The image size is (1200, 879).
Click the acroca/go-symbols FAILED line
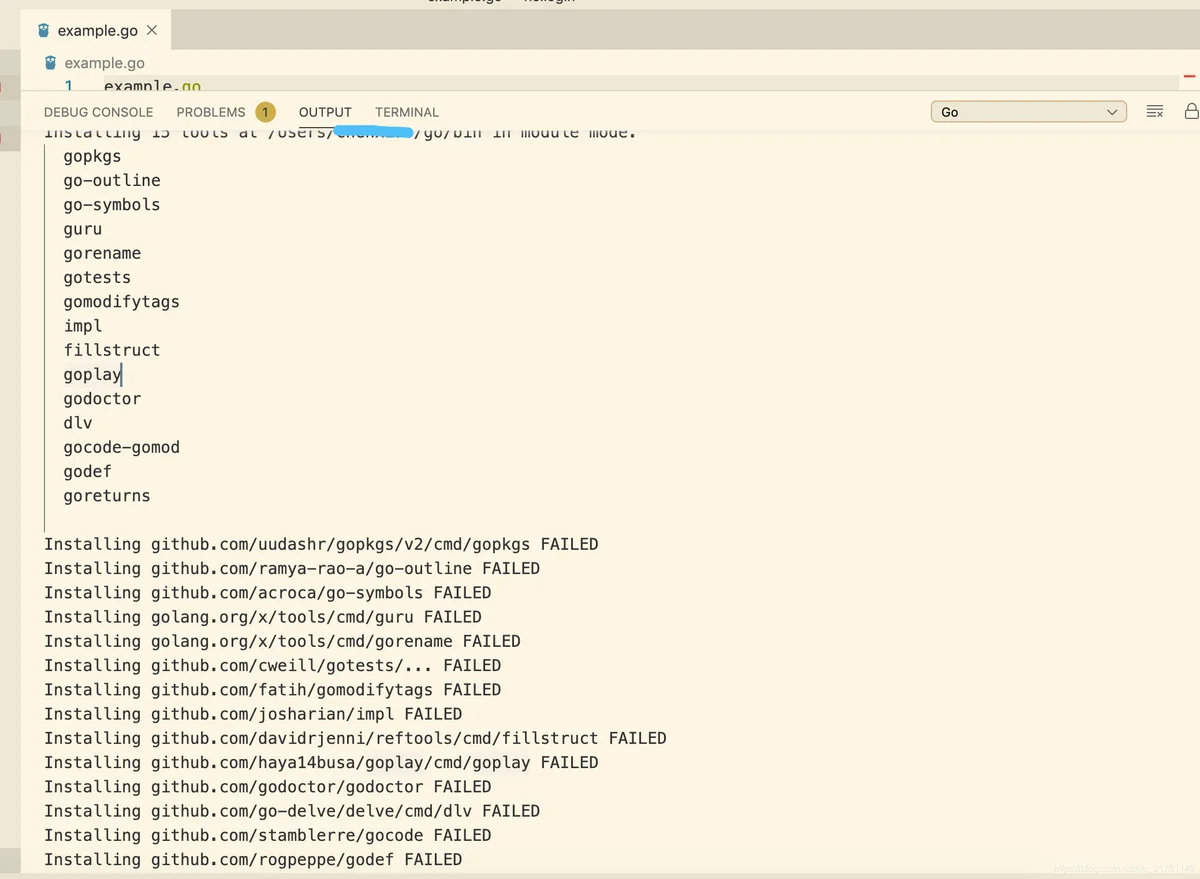coord(268,592)
